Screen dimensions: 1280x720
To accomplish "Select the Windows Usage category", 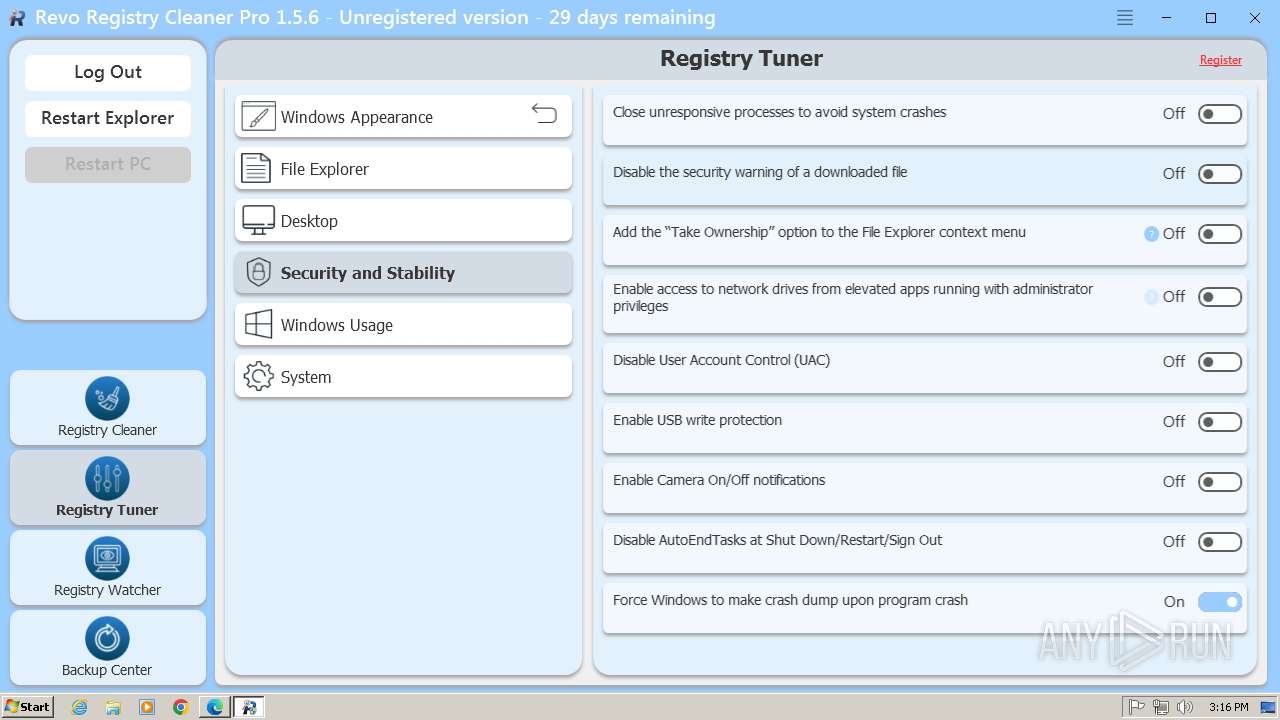I will pyautogui.click(x=403, y=325).
